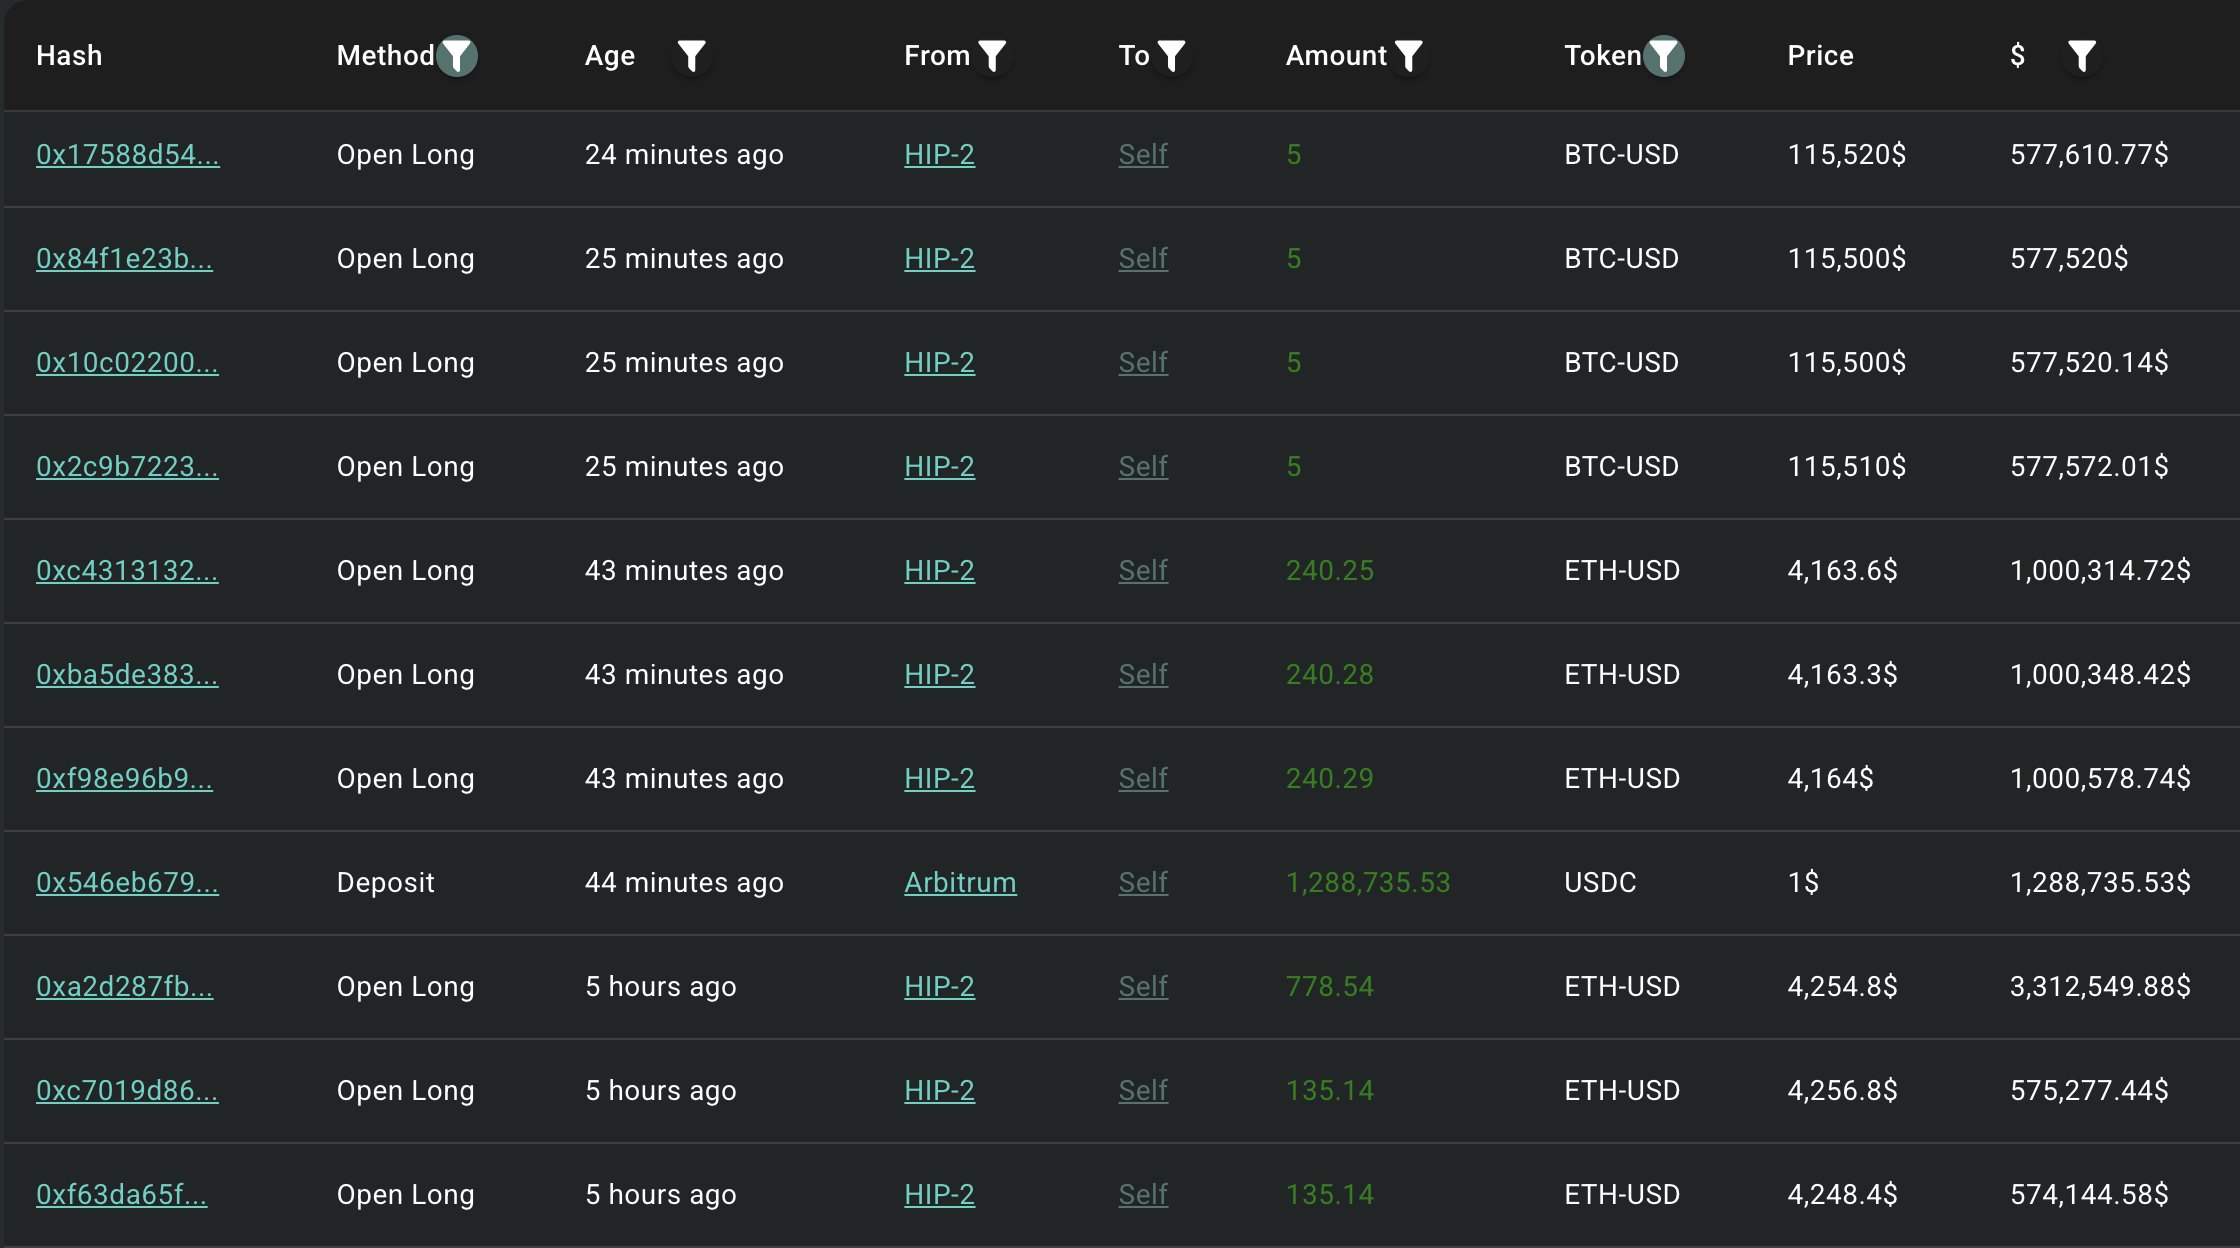This screenshot has height=1248, width=2240.
Task: Open transaction hash 0xf98e96b9
Action: pyautogui.click(x=124, y=778)
